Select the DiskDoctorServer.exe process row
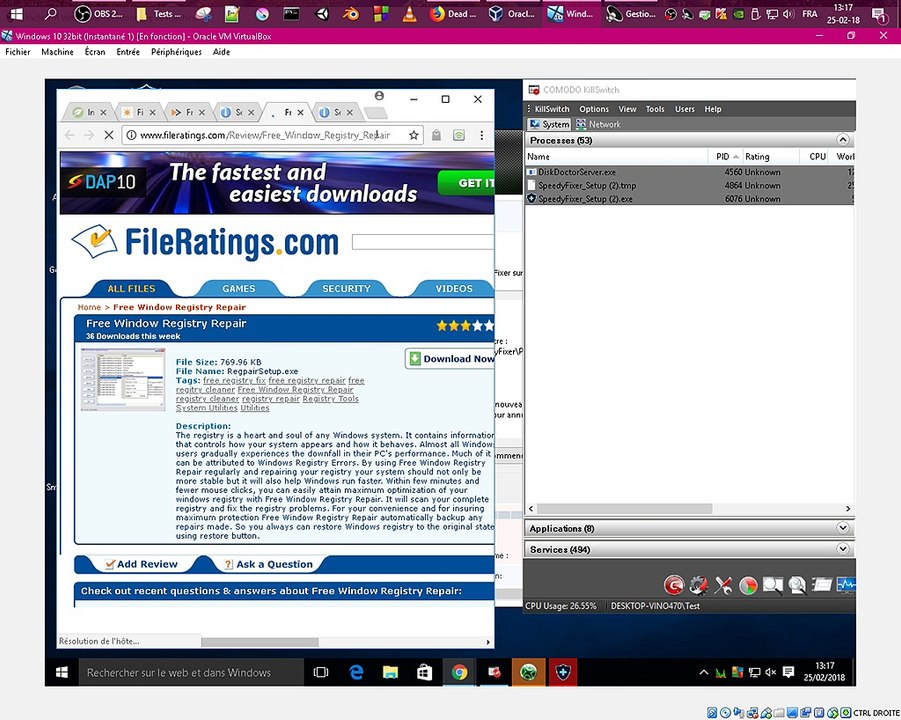 690,172
